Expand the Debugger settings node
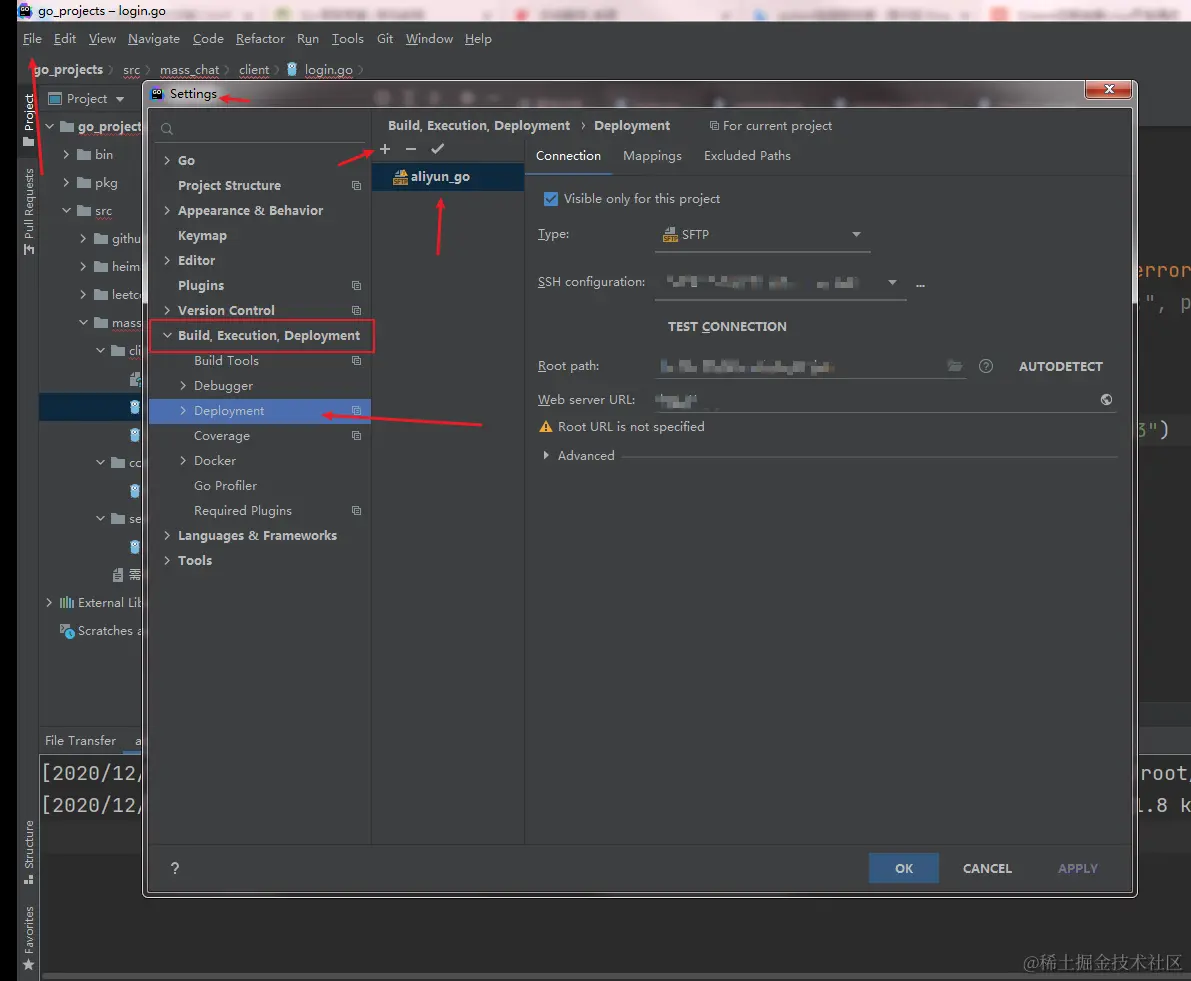This screenshot has height=981, width=1191. click(x=183, y=386)
